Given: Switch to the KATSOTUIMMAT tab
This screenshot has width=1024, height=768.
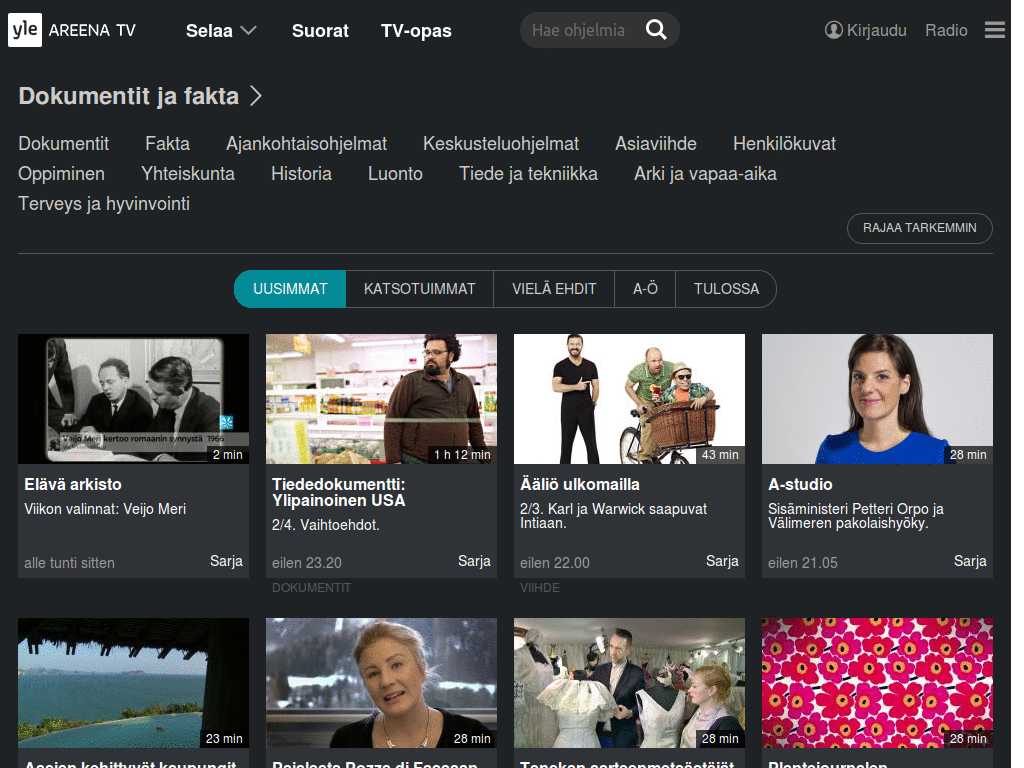Looking at the screenshot, I should [419, 289].
